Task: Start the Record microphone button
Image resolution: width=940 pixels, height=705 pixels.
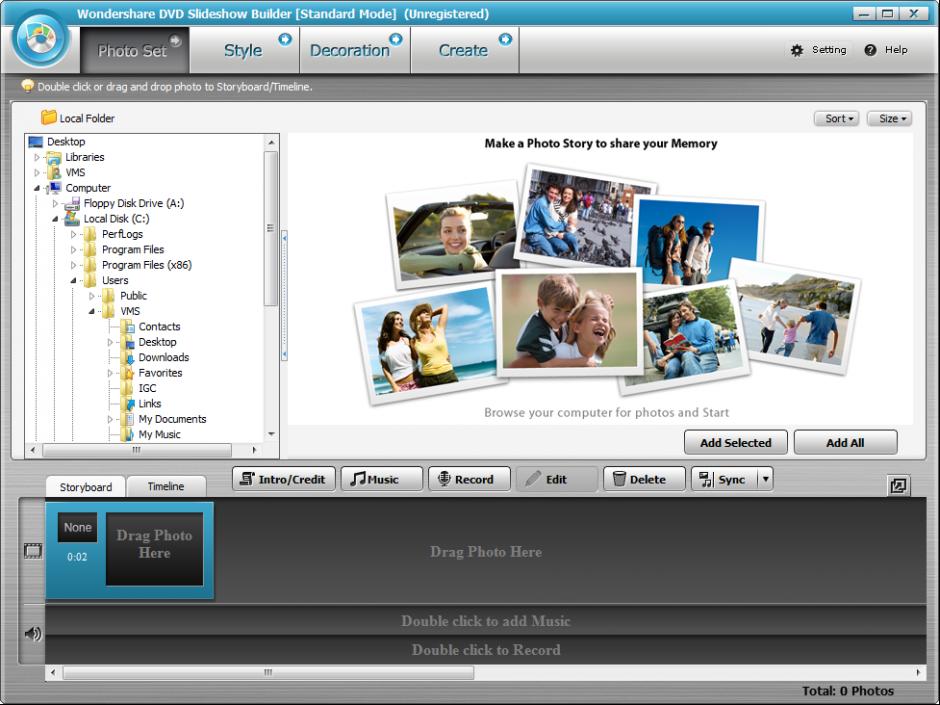Action: [469, 479]
